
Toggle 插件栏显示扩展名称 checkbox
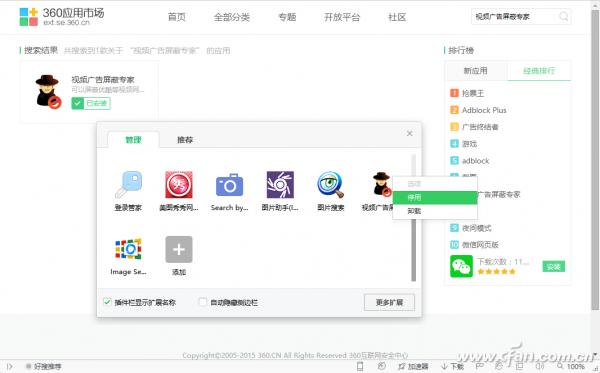tap(107, 302)
